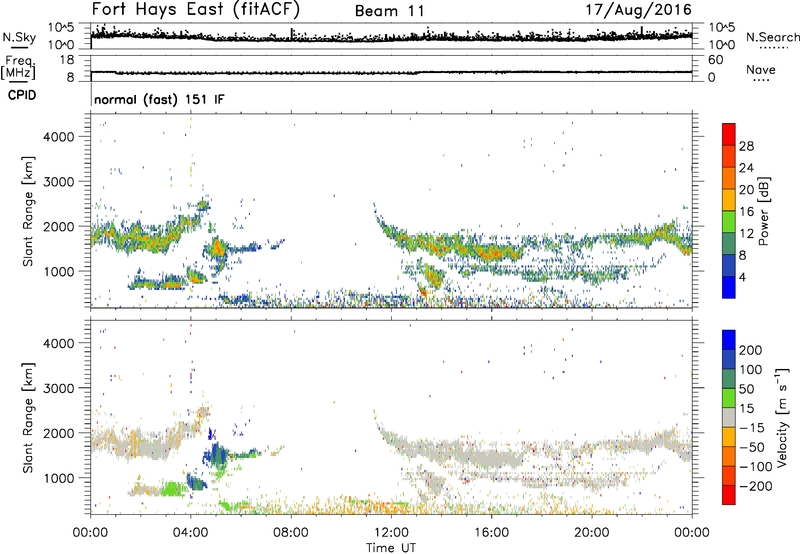Click the '20:00' time axis label
The height and width of the screenshot is (554, 800).
pos(591,533)
